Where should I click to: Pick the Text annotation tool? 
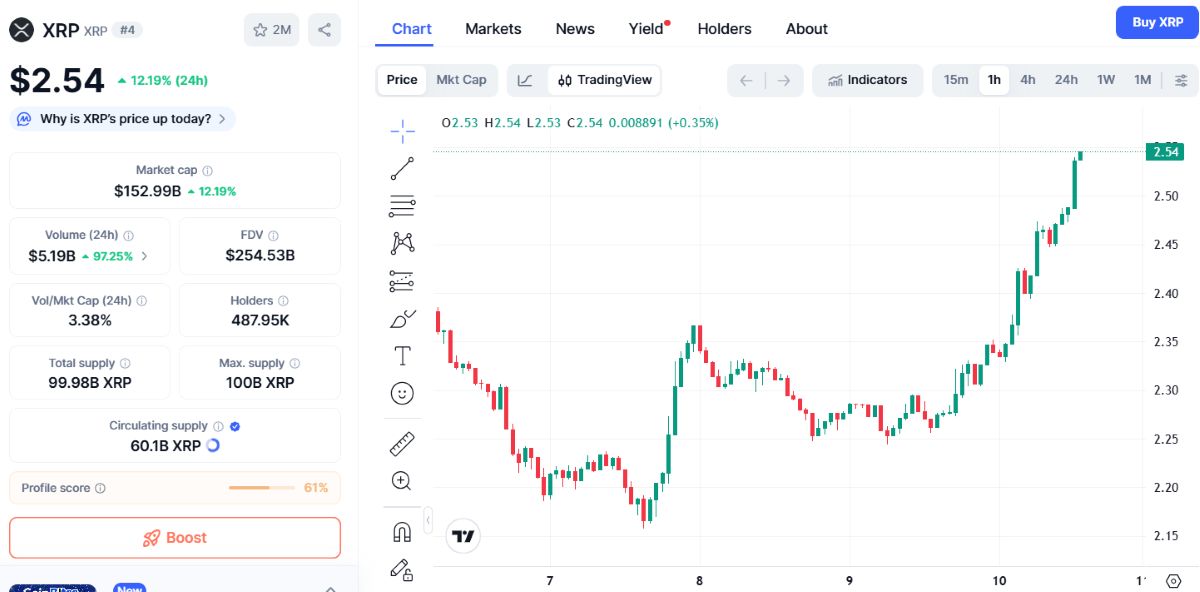(x=402, y=356)
